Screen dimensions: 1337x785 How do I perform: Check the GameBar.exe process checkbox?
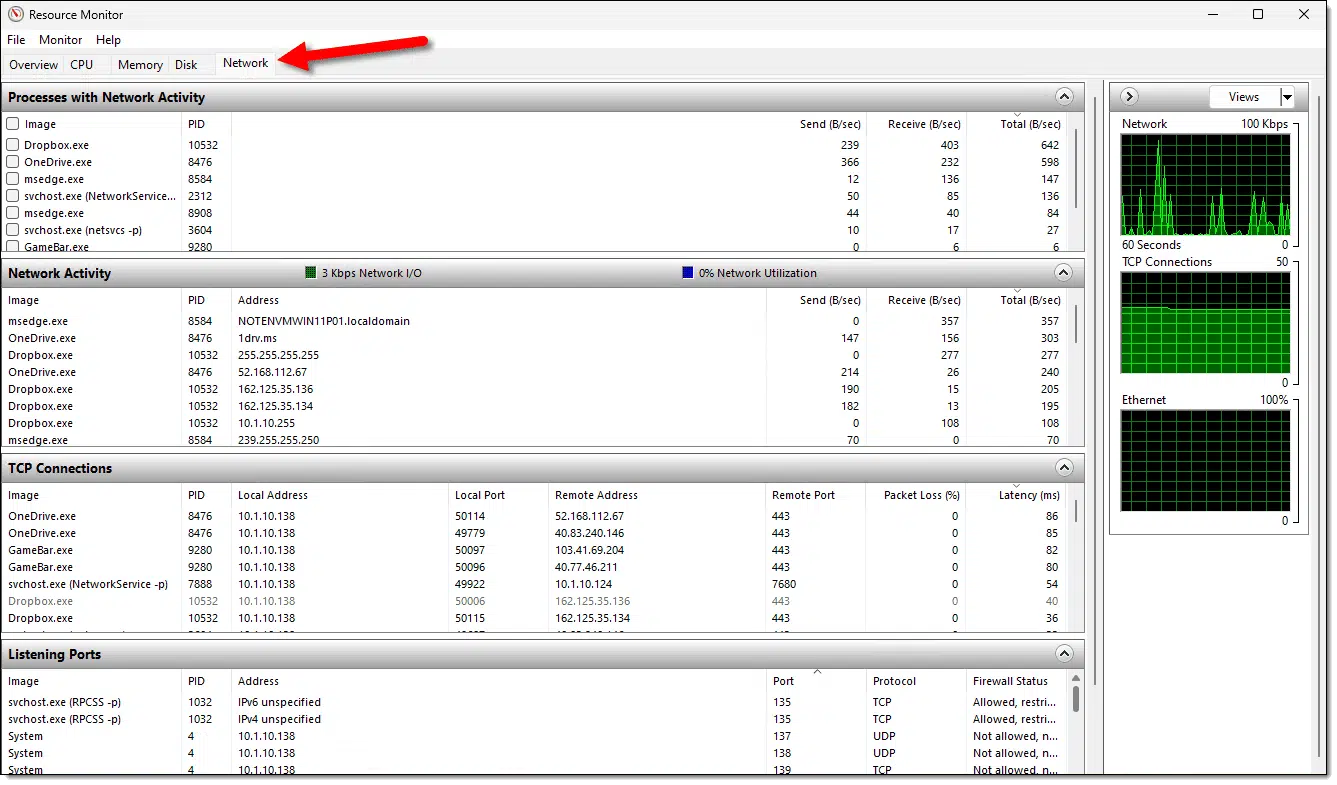[13, 246]
